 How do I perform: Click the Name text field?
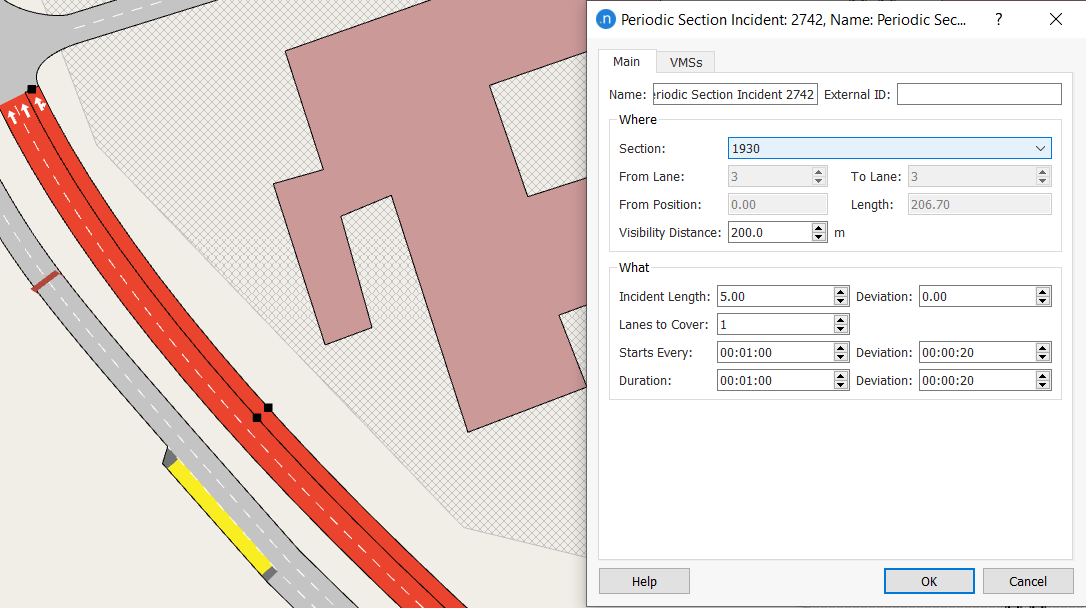click(735, 94)
